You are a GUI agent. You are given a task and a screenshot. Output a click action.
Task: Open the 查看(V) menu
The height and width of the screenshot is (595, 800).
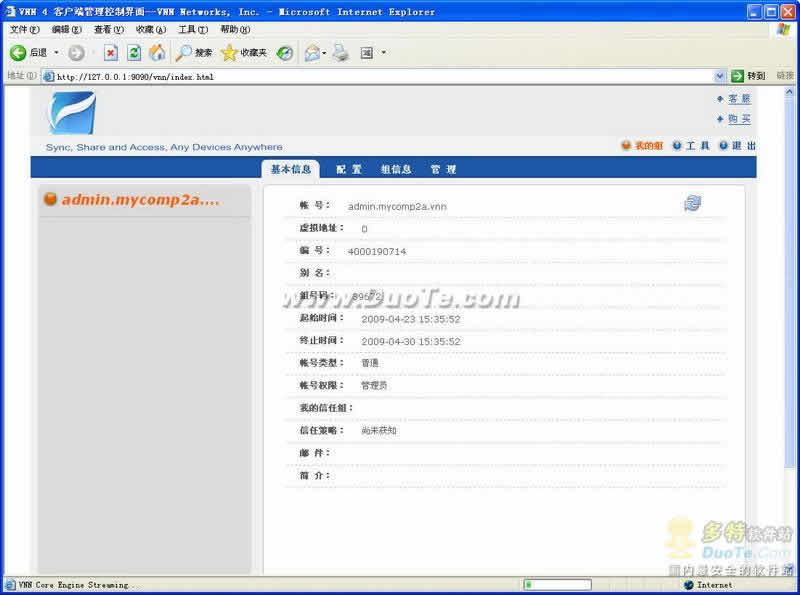point(109,30)
